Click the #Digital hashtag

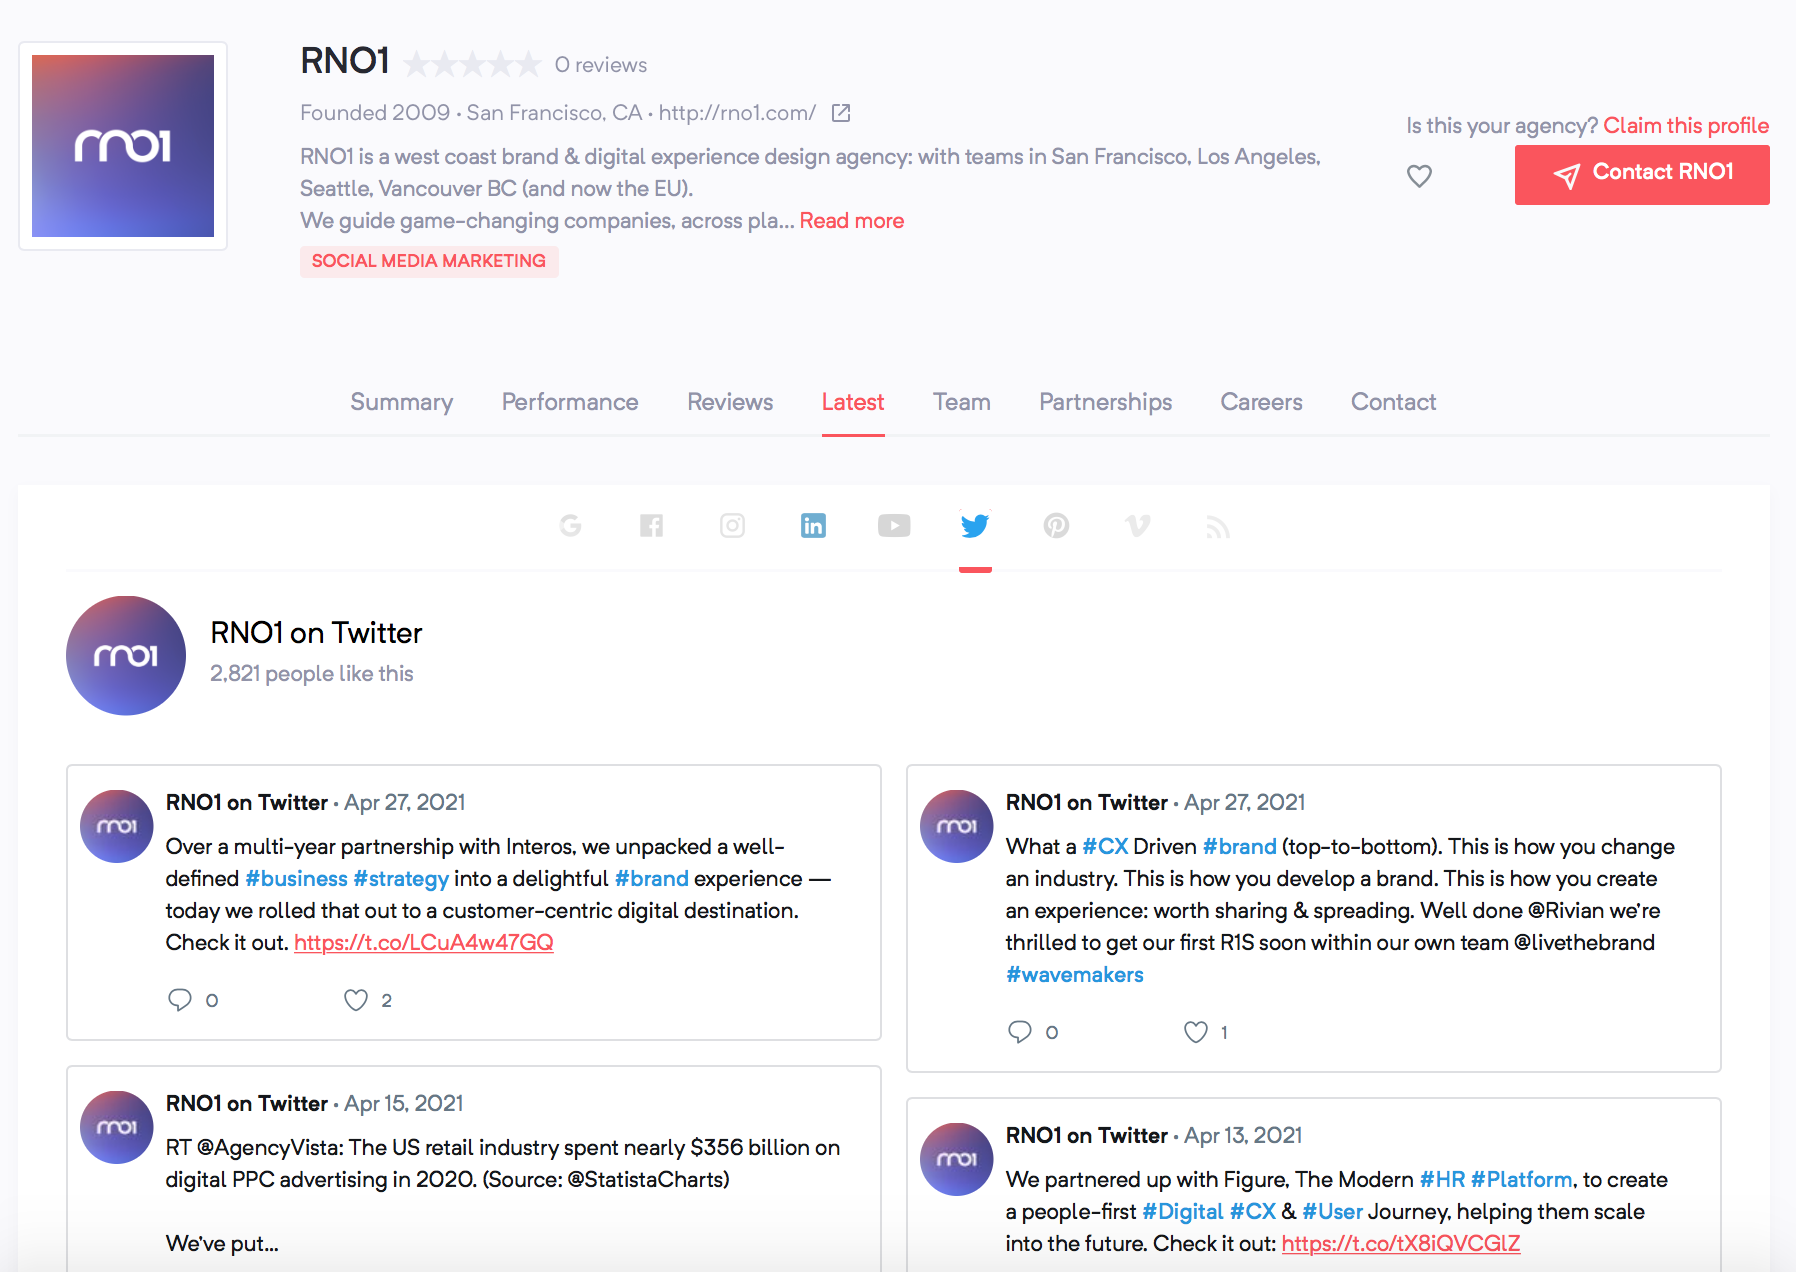click(x=1183, y=1212)
